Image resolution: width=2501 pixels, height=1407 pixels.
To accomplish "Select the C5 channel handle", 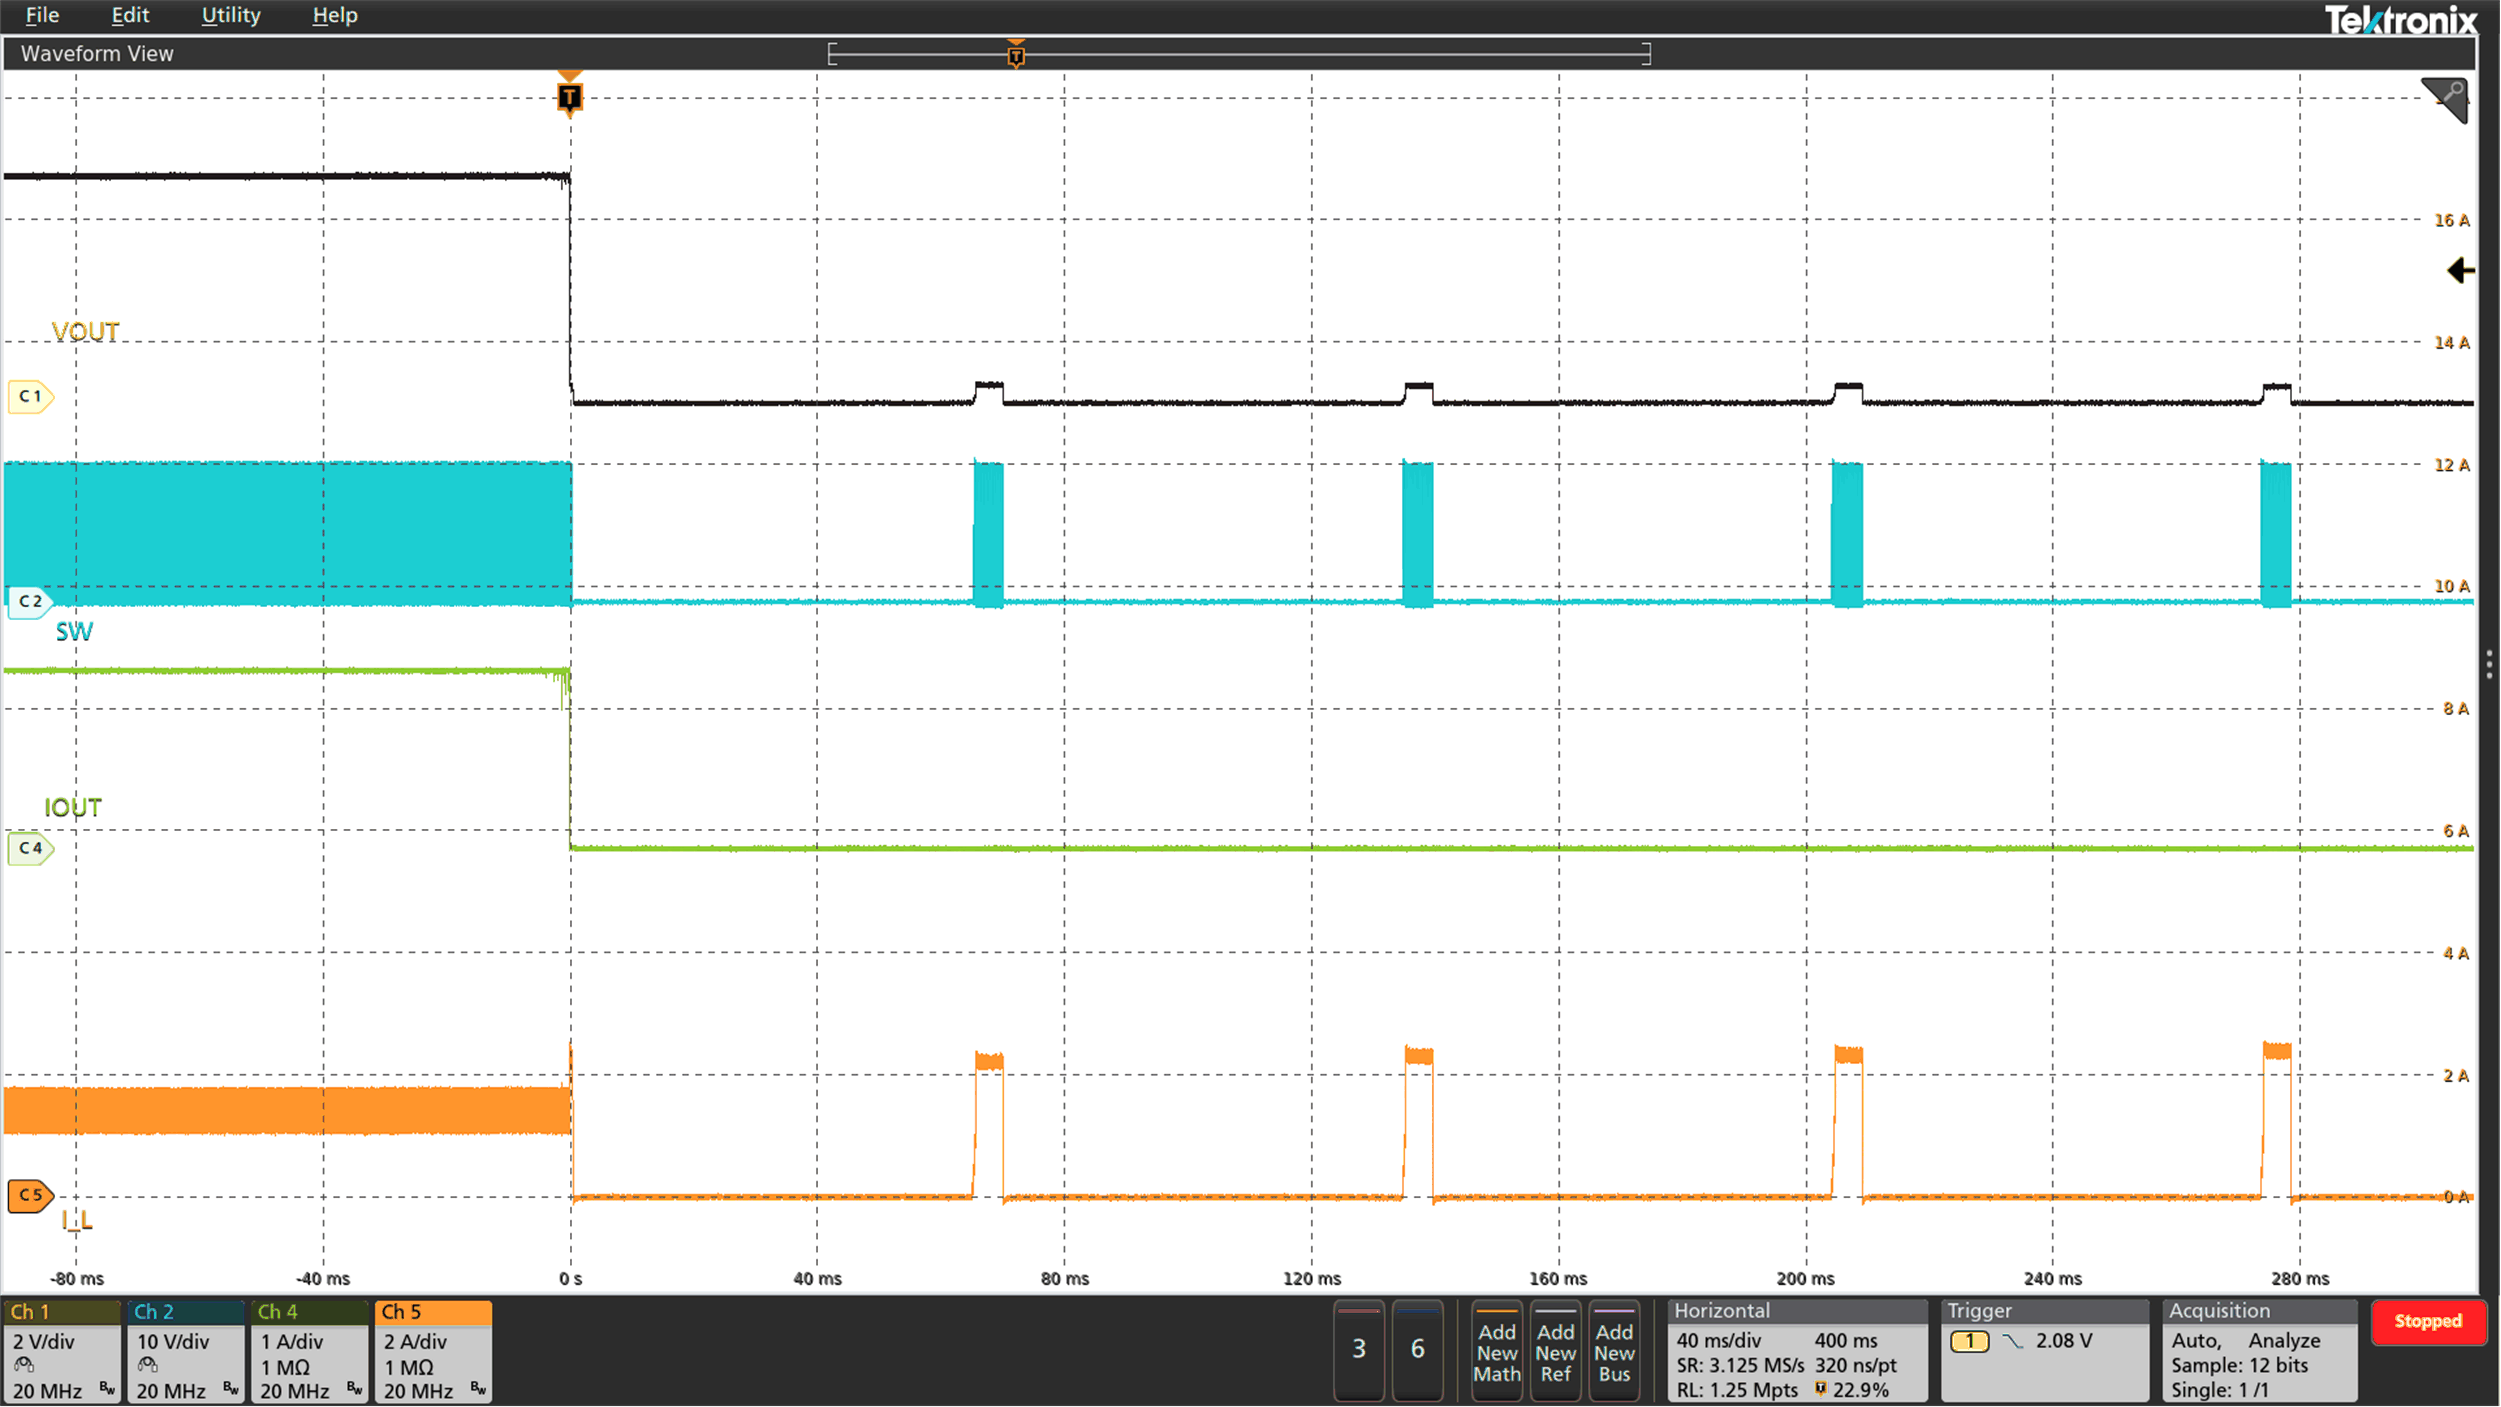I will [x=30, y=1196].
